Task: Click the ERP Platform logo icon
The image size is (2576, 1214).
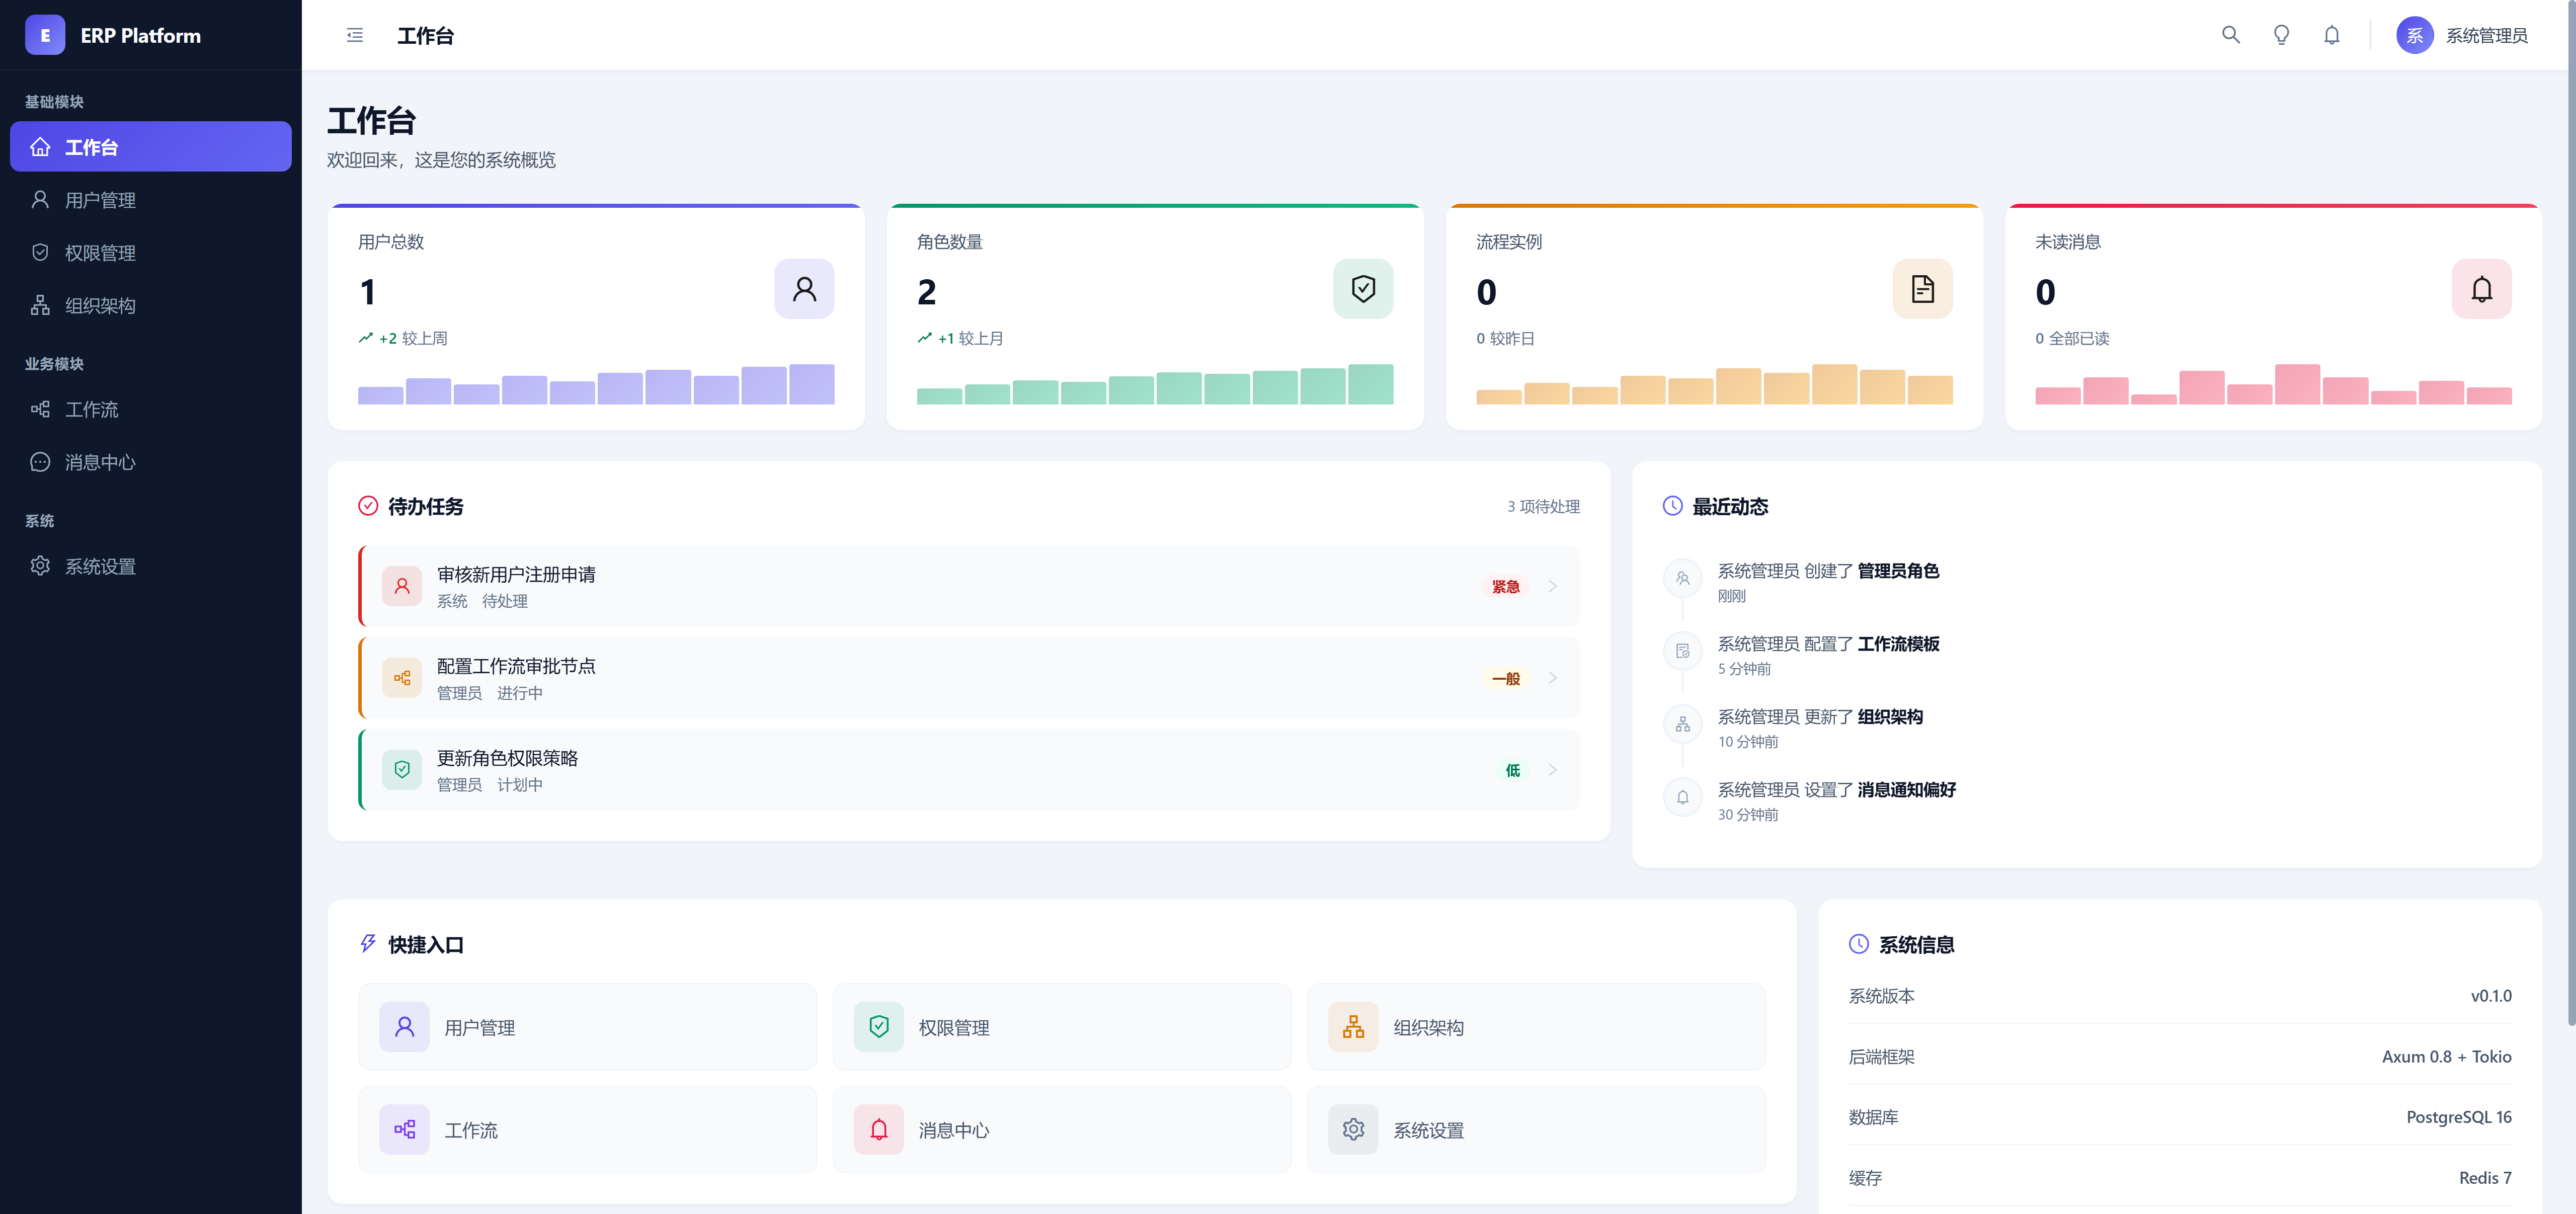Action: click(44, 35)
